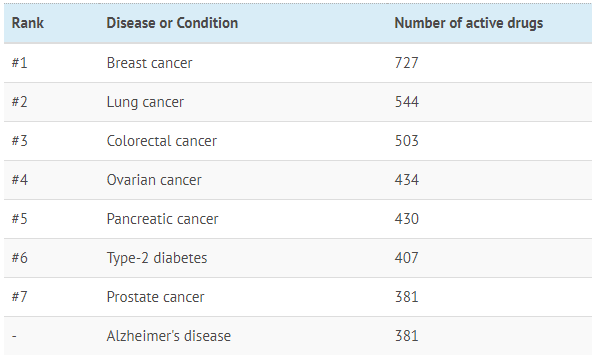Viewport: 592px width, 361px height.
Task: Click the value 544 for Lung cancer
Action: (407, 102)
